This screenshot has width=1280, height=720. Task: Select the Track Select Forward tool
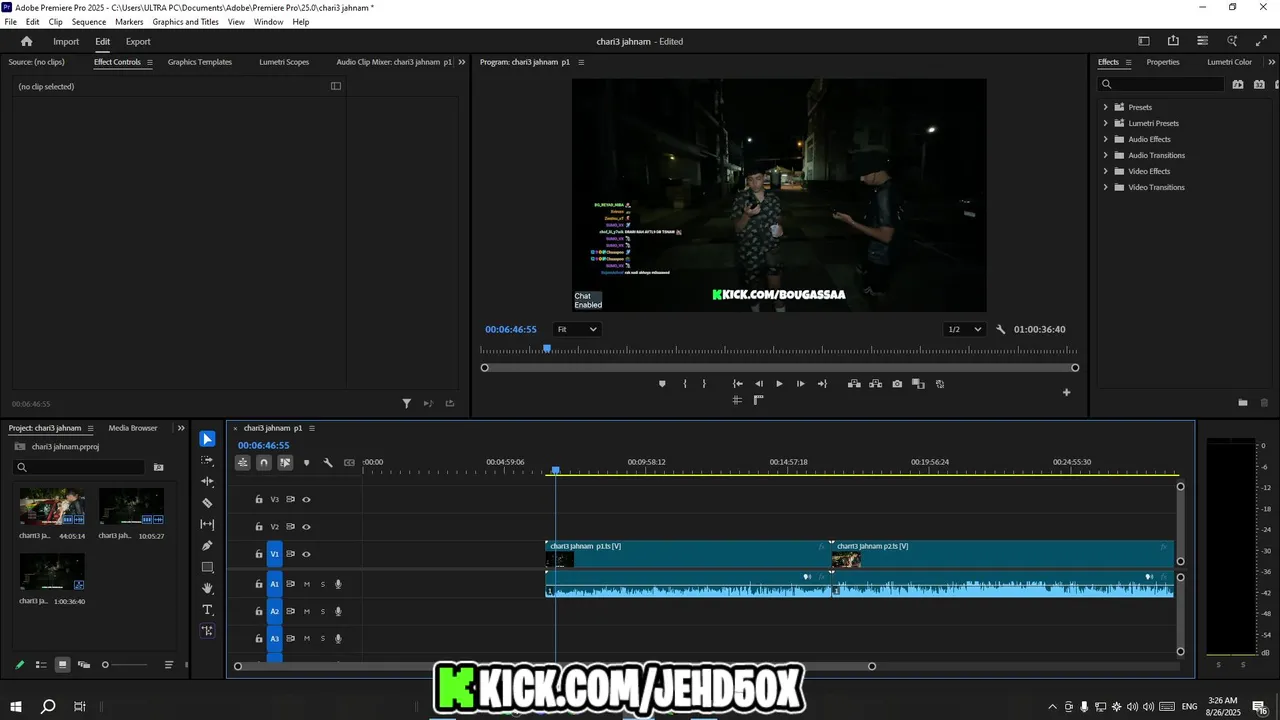[x=207, y=460]
